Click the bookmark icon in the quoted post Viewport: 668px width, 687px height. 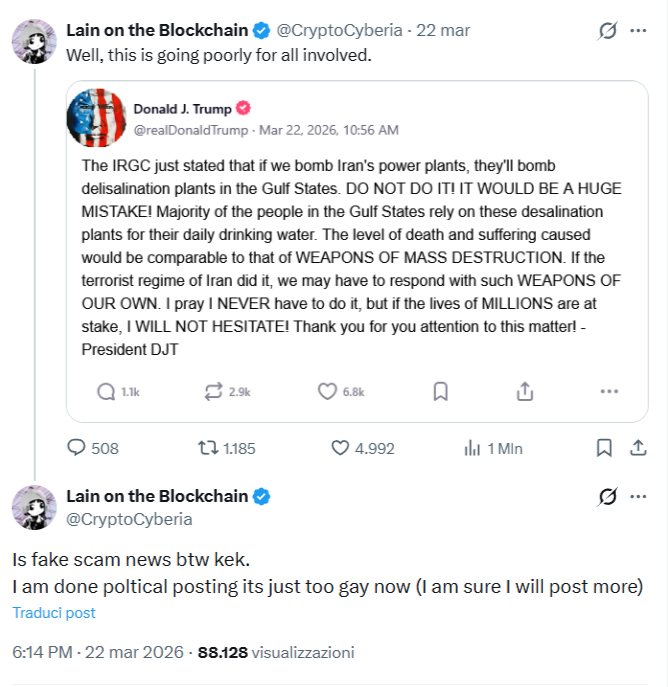point(440,393)
